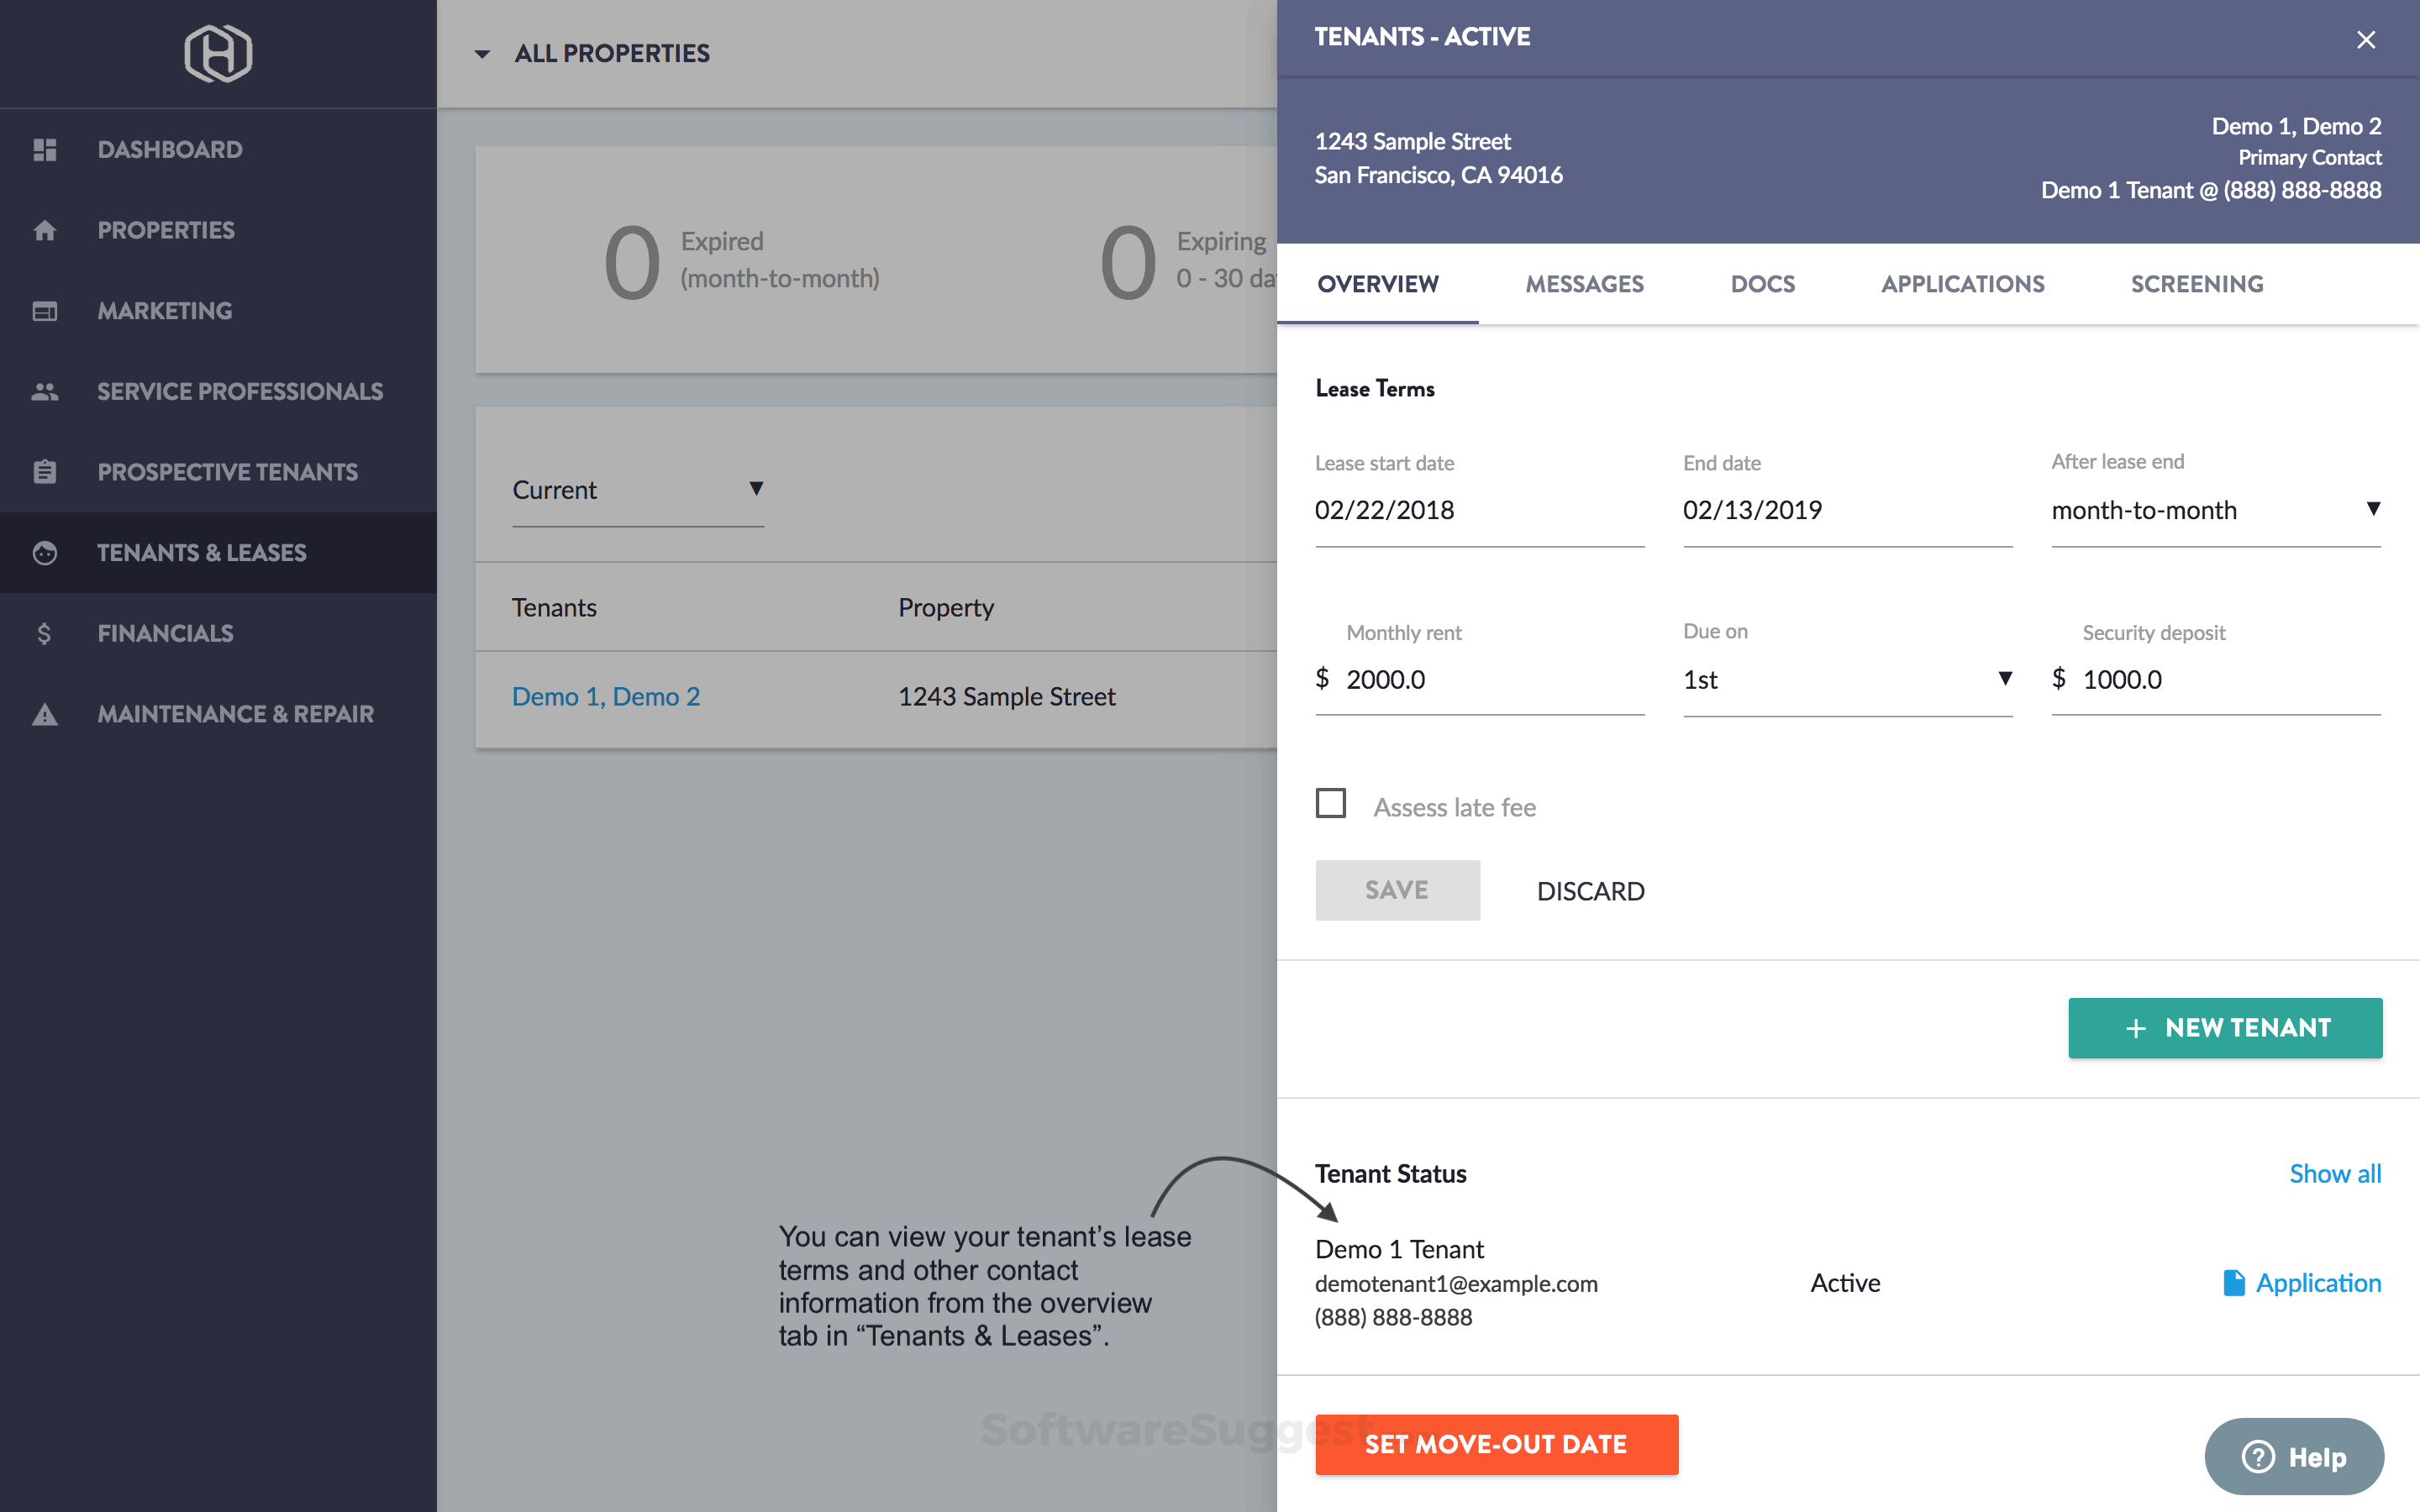The image size is (2420, 1512).
Task: Click the Marketing sidebar icon
Action: [44, 311]
